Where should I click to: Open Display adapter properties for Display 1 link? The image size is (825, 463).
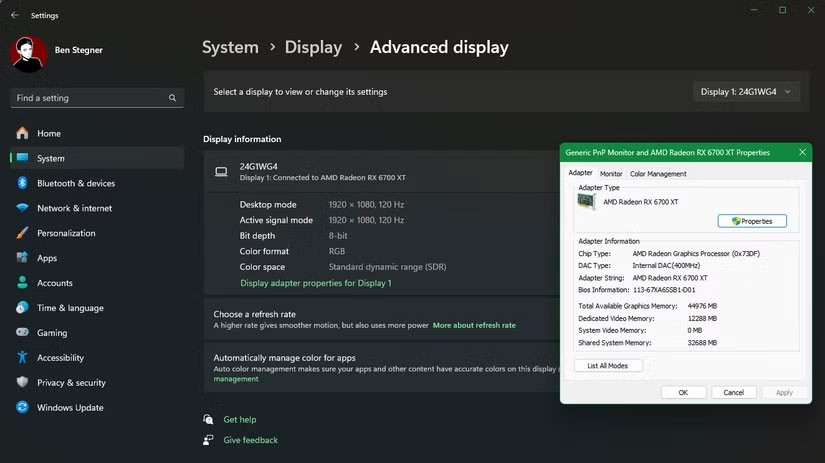(315, 283)
